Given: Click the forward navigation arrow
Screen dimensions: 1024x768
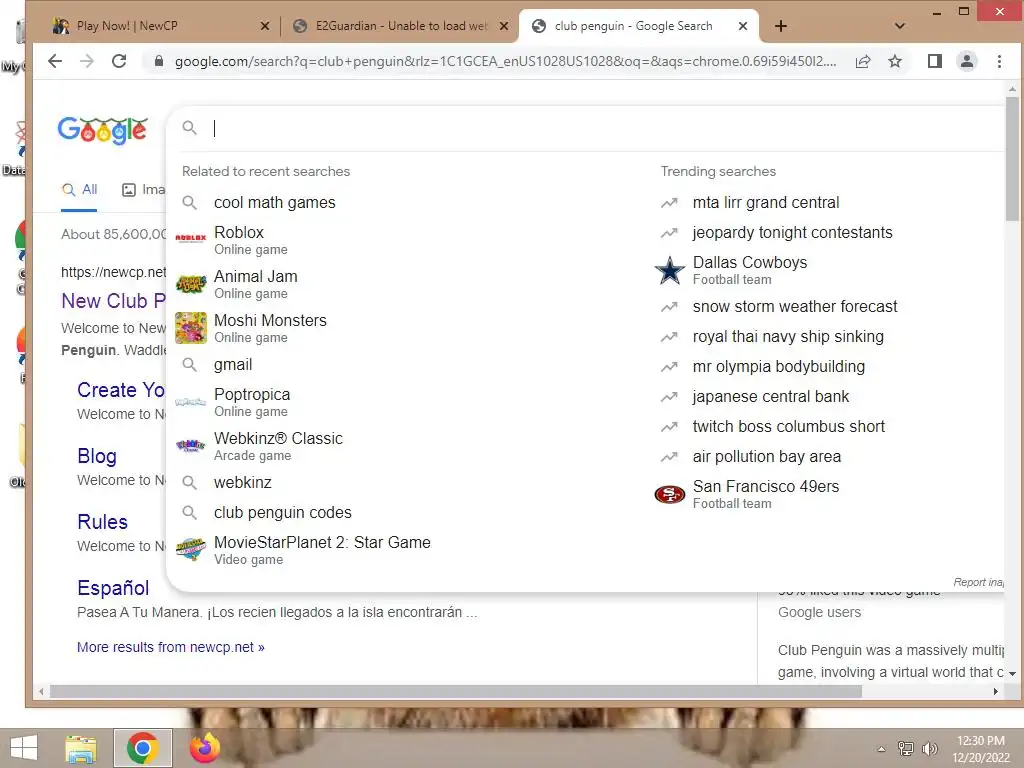Looking at the screenshot, I should coord(87,61).
